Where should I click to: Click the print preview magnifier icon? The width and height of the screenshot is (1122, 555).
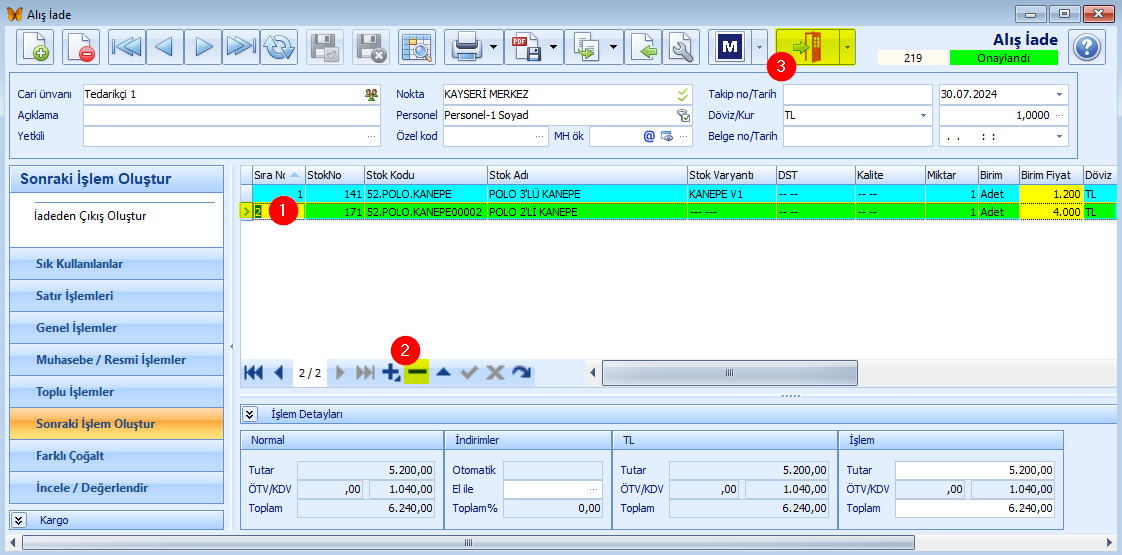point(416,48)
